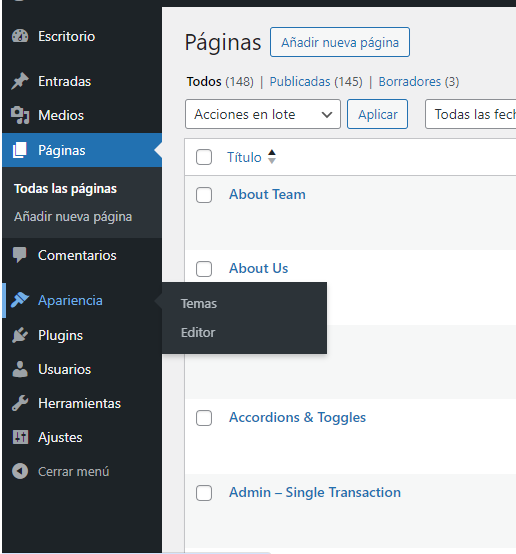516x554 pixels.
Task: Filter pages by Publicadas (145) link
Action: pos(316,82)
